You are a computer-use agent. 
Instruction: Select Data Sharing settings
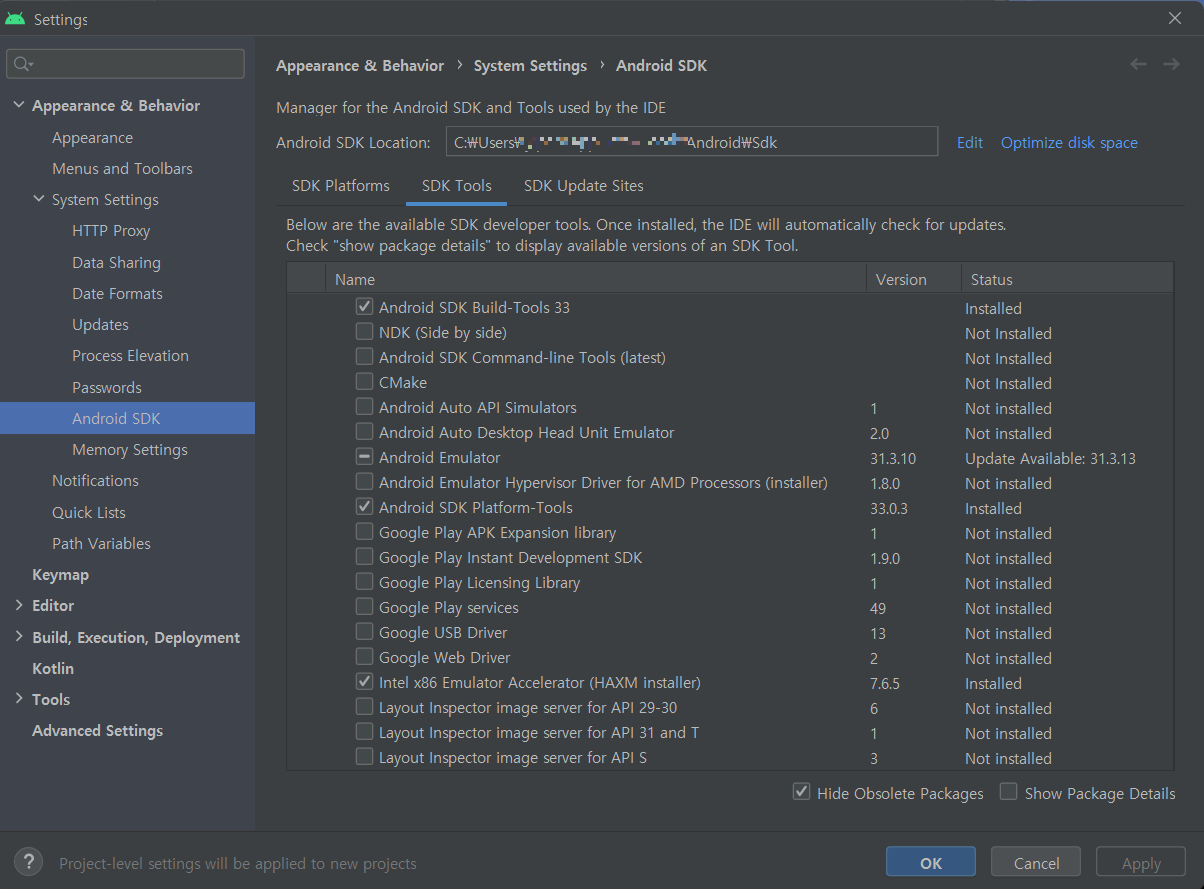click(116, 262)
